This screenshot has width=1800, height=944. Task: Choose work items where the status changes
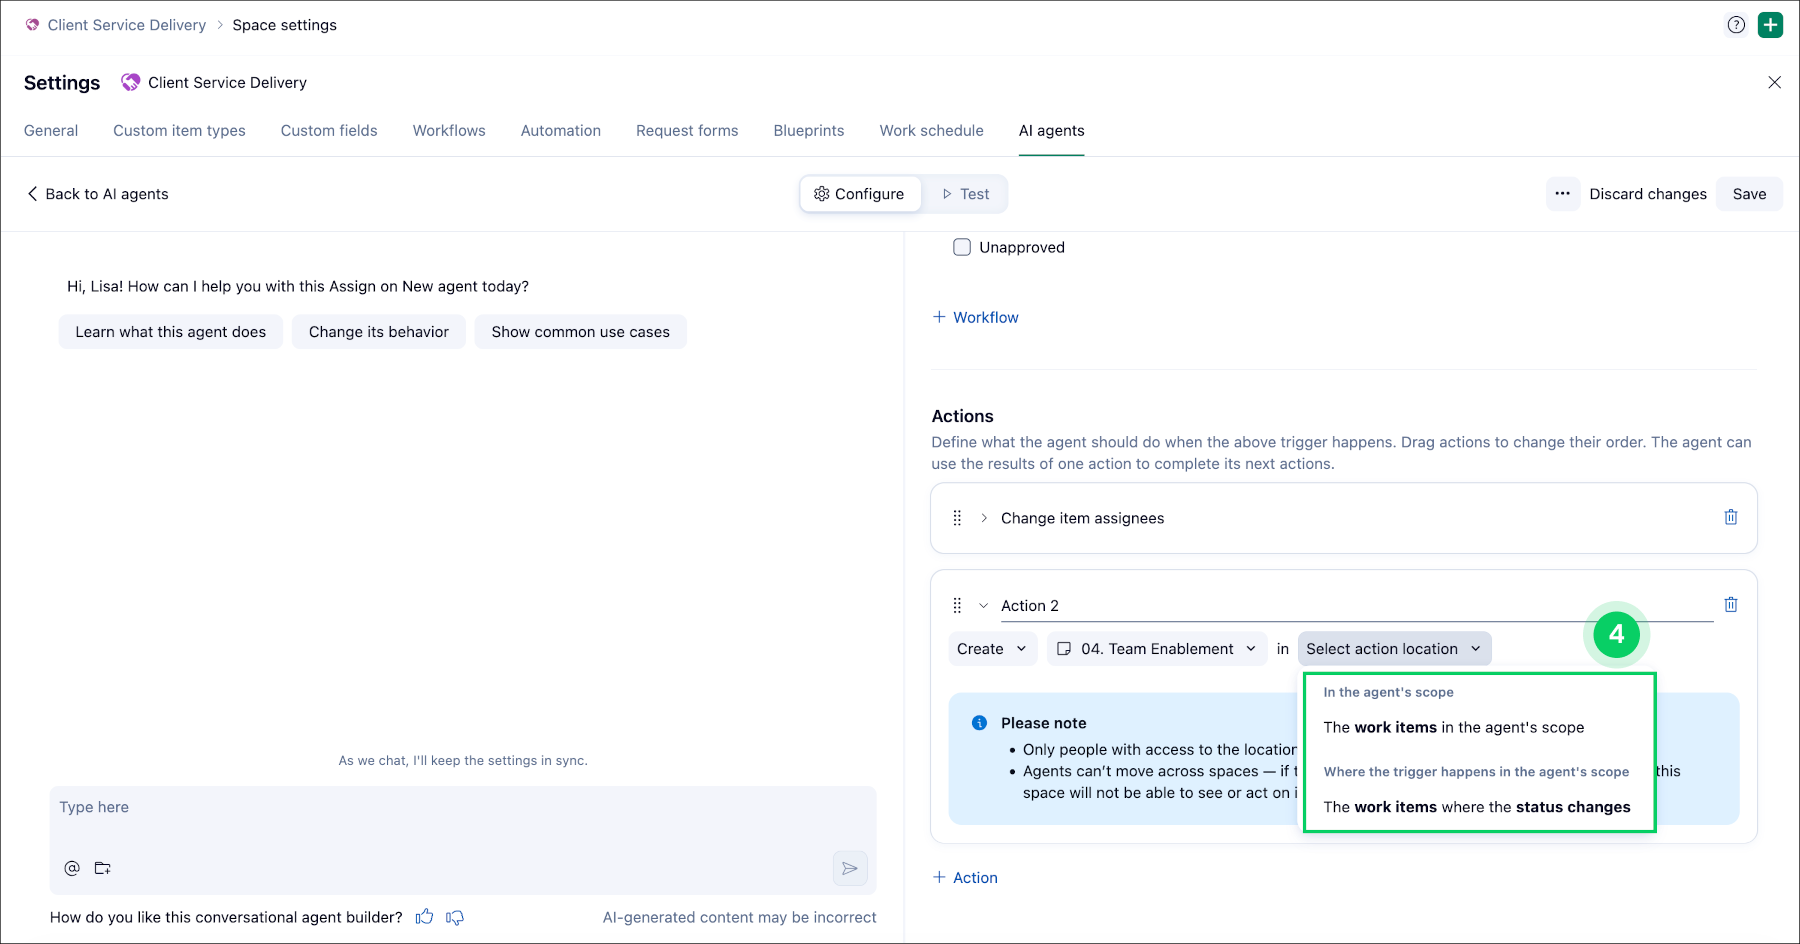[1477, 807]
